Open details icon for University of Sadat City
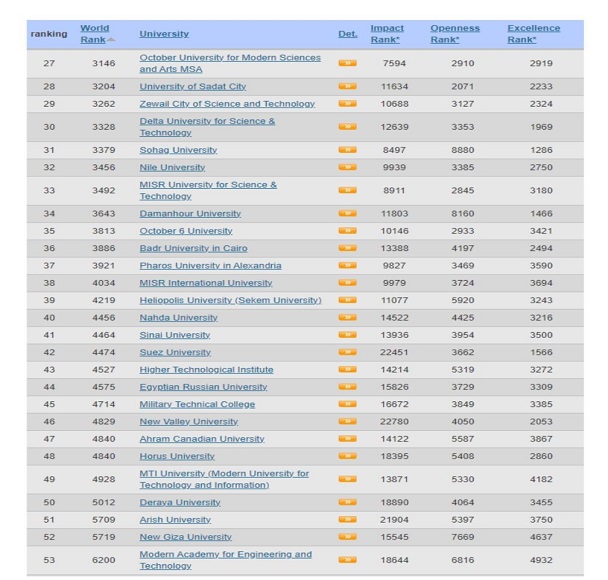This screenshot has width=608, height=580. point(347,87)
